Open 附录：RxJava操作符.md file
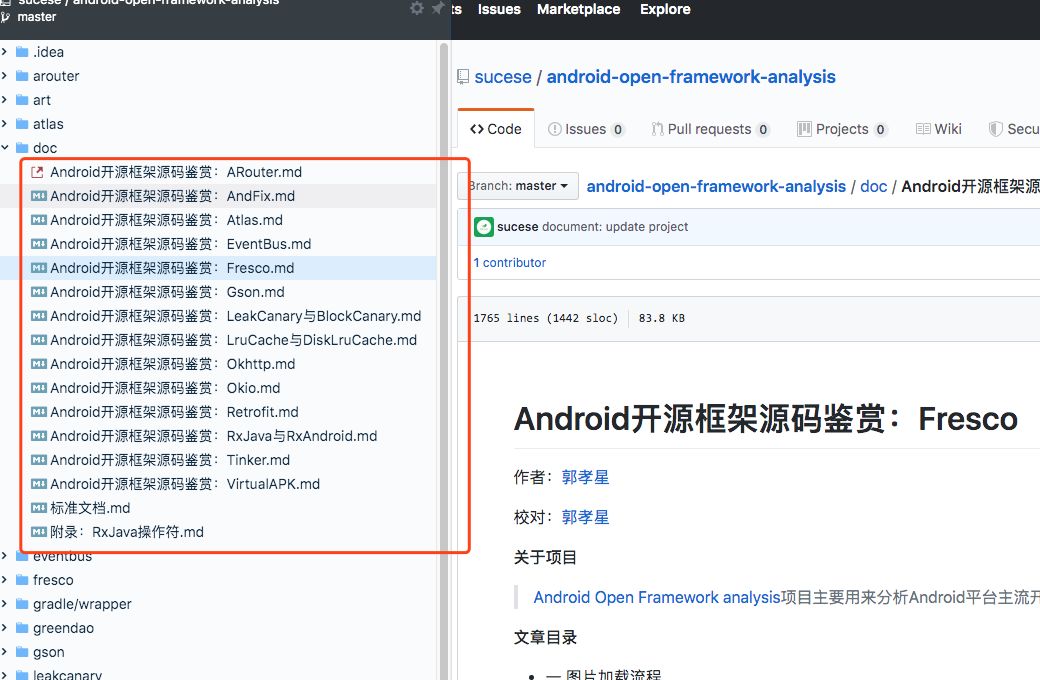Viewport: 1040px width, 680px height. (127, 532)
